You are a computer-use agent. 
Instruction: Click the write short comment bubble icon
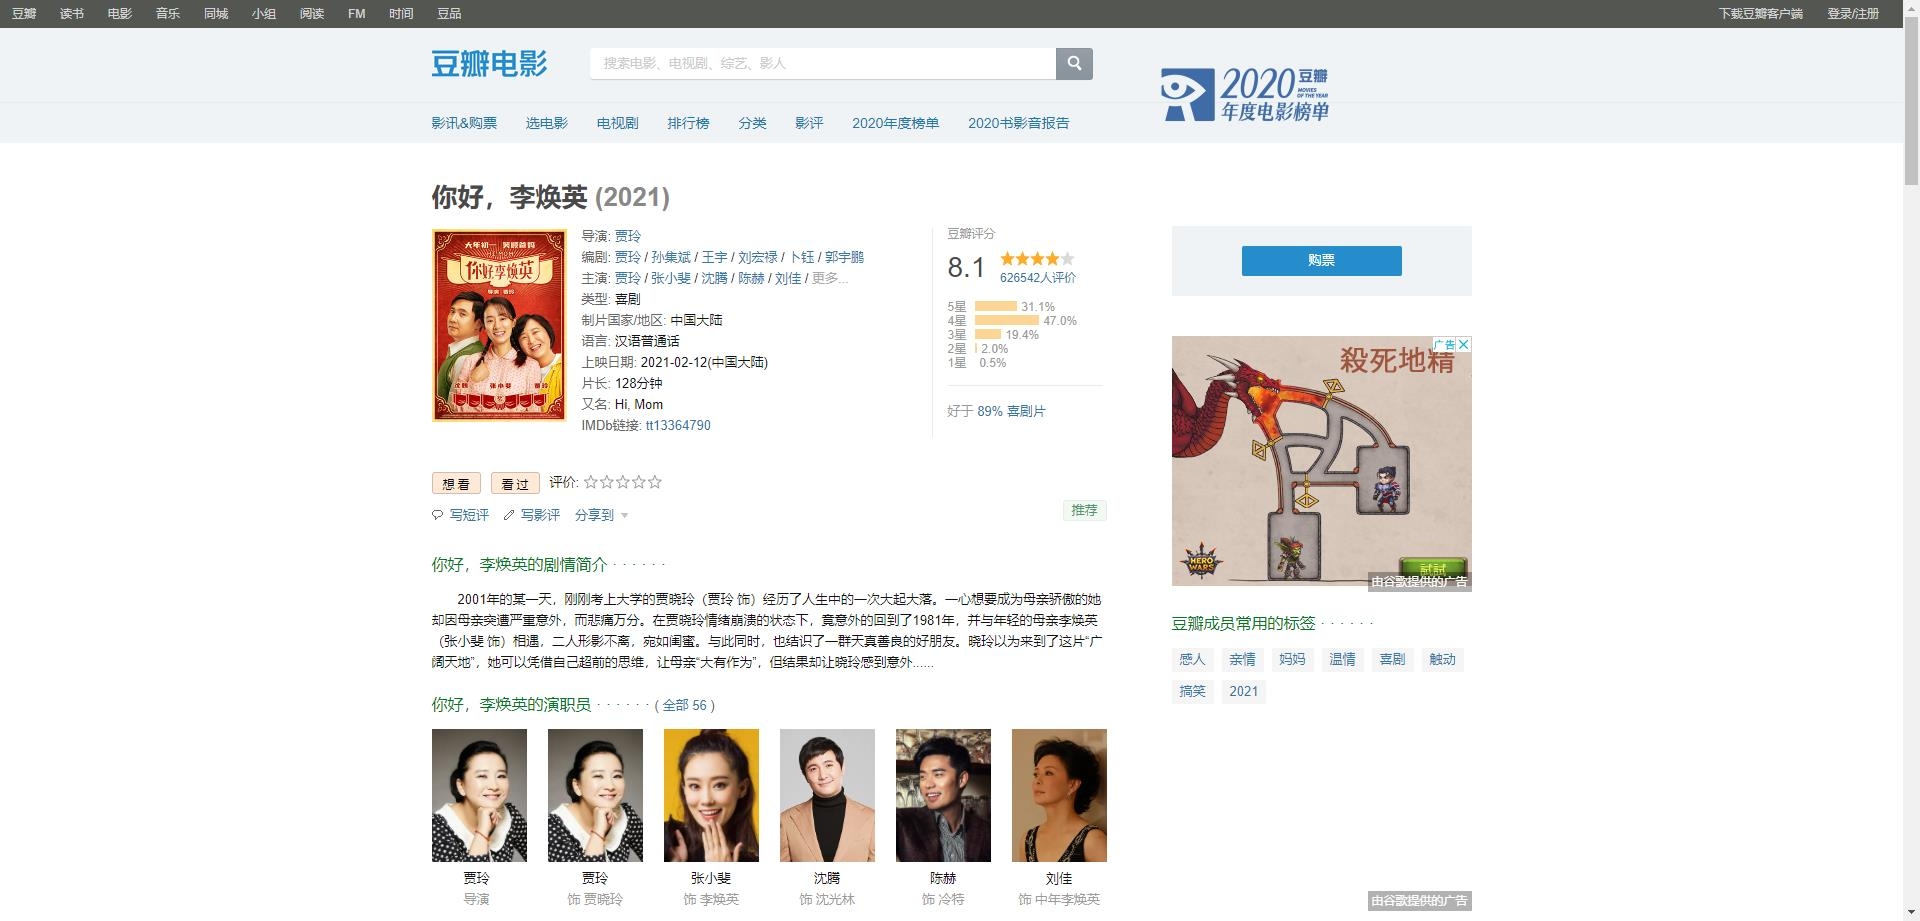[x=437, y=515]
